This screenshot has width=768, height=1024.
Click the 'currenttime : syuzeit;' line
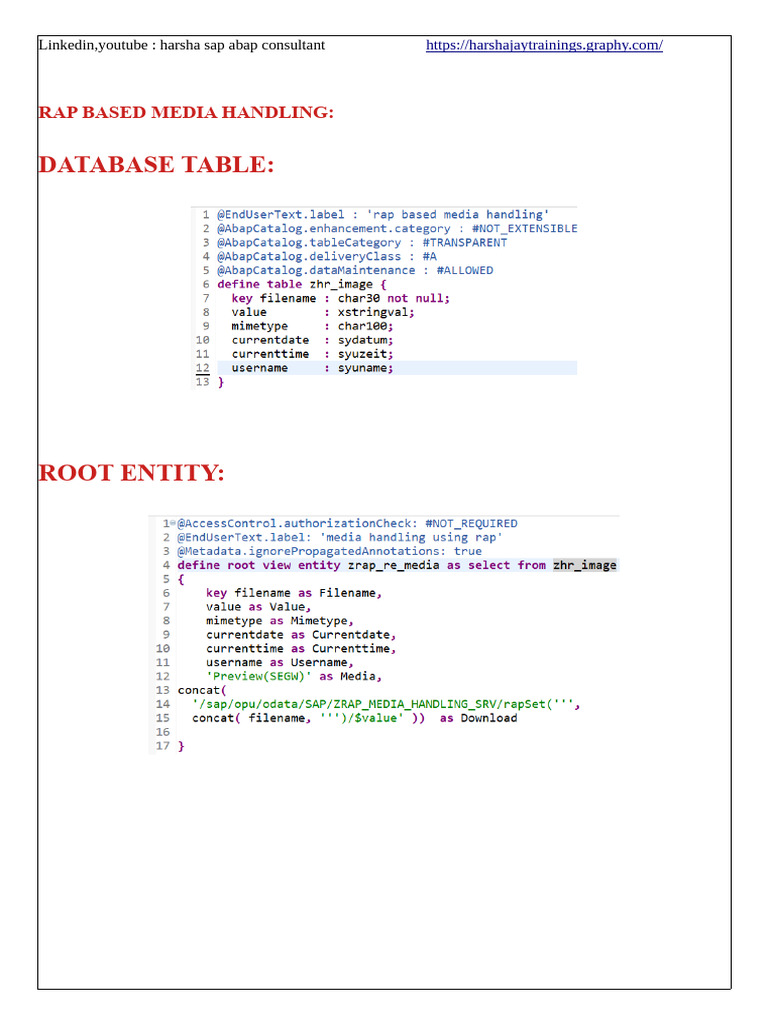click(x=312, y=354)
